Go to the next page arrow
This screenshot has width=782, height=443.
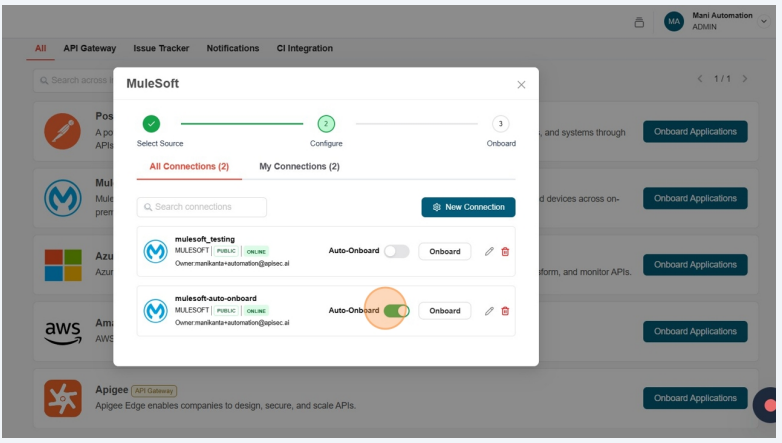tap(745, 79)
